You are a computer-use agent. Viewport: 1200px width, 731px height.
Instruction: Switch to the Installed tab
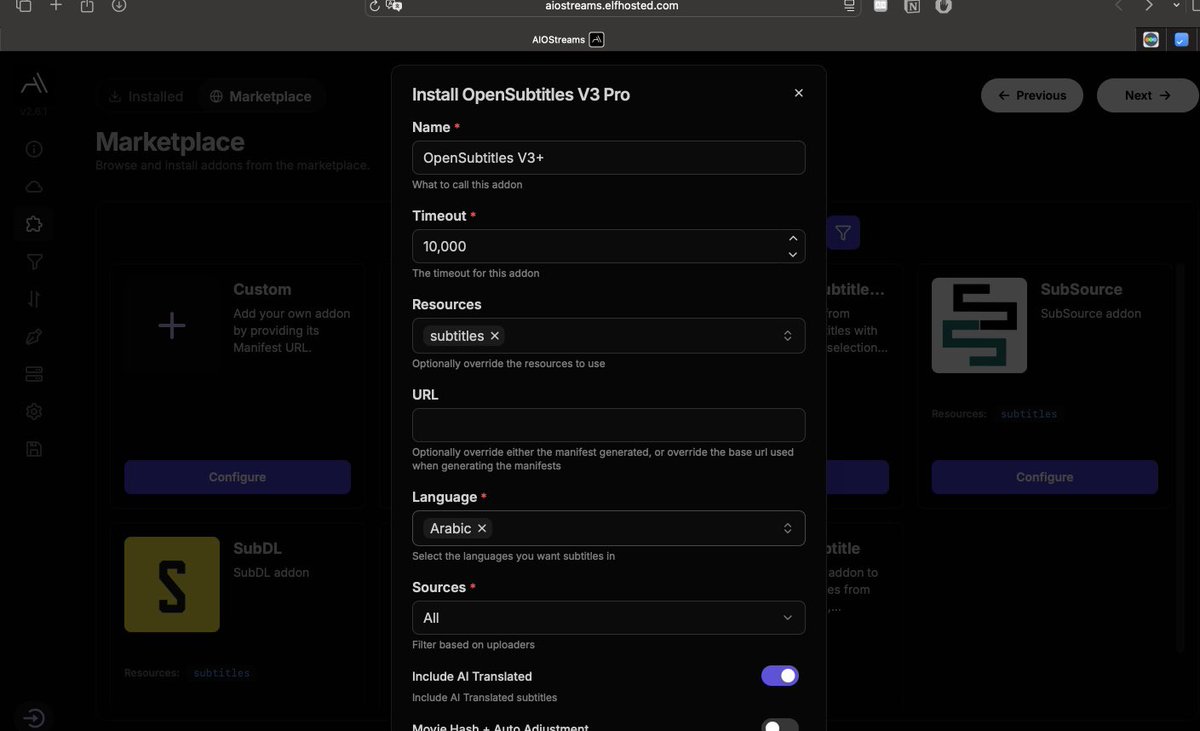coord(146,96)
